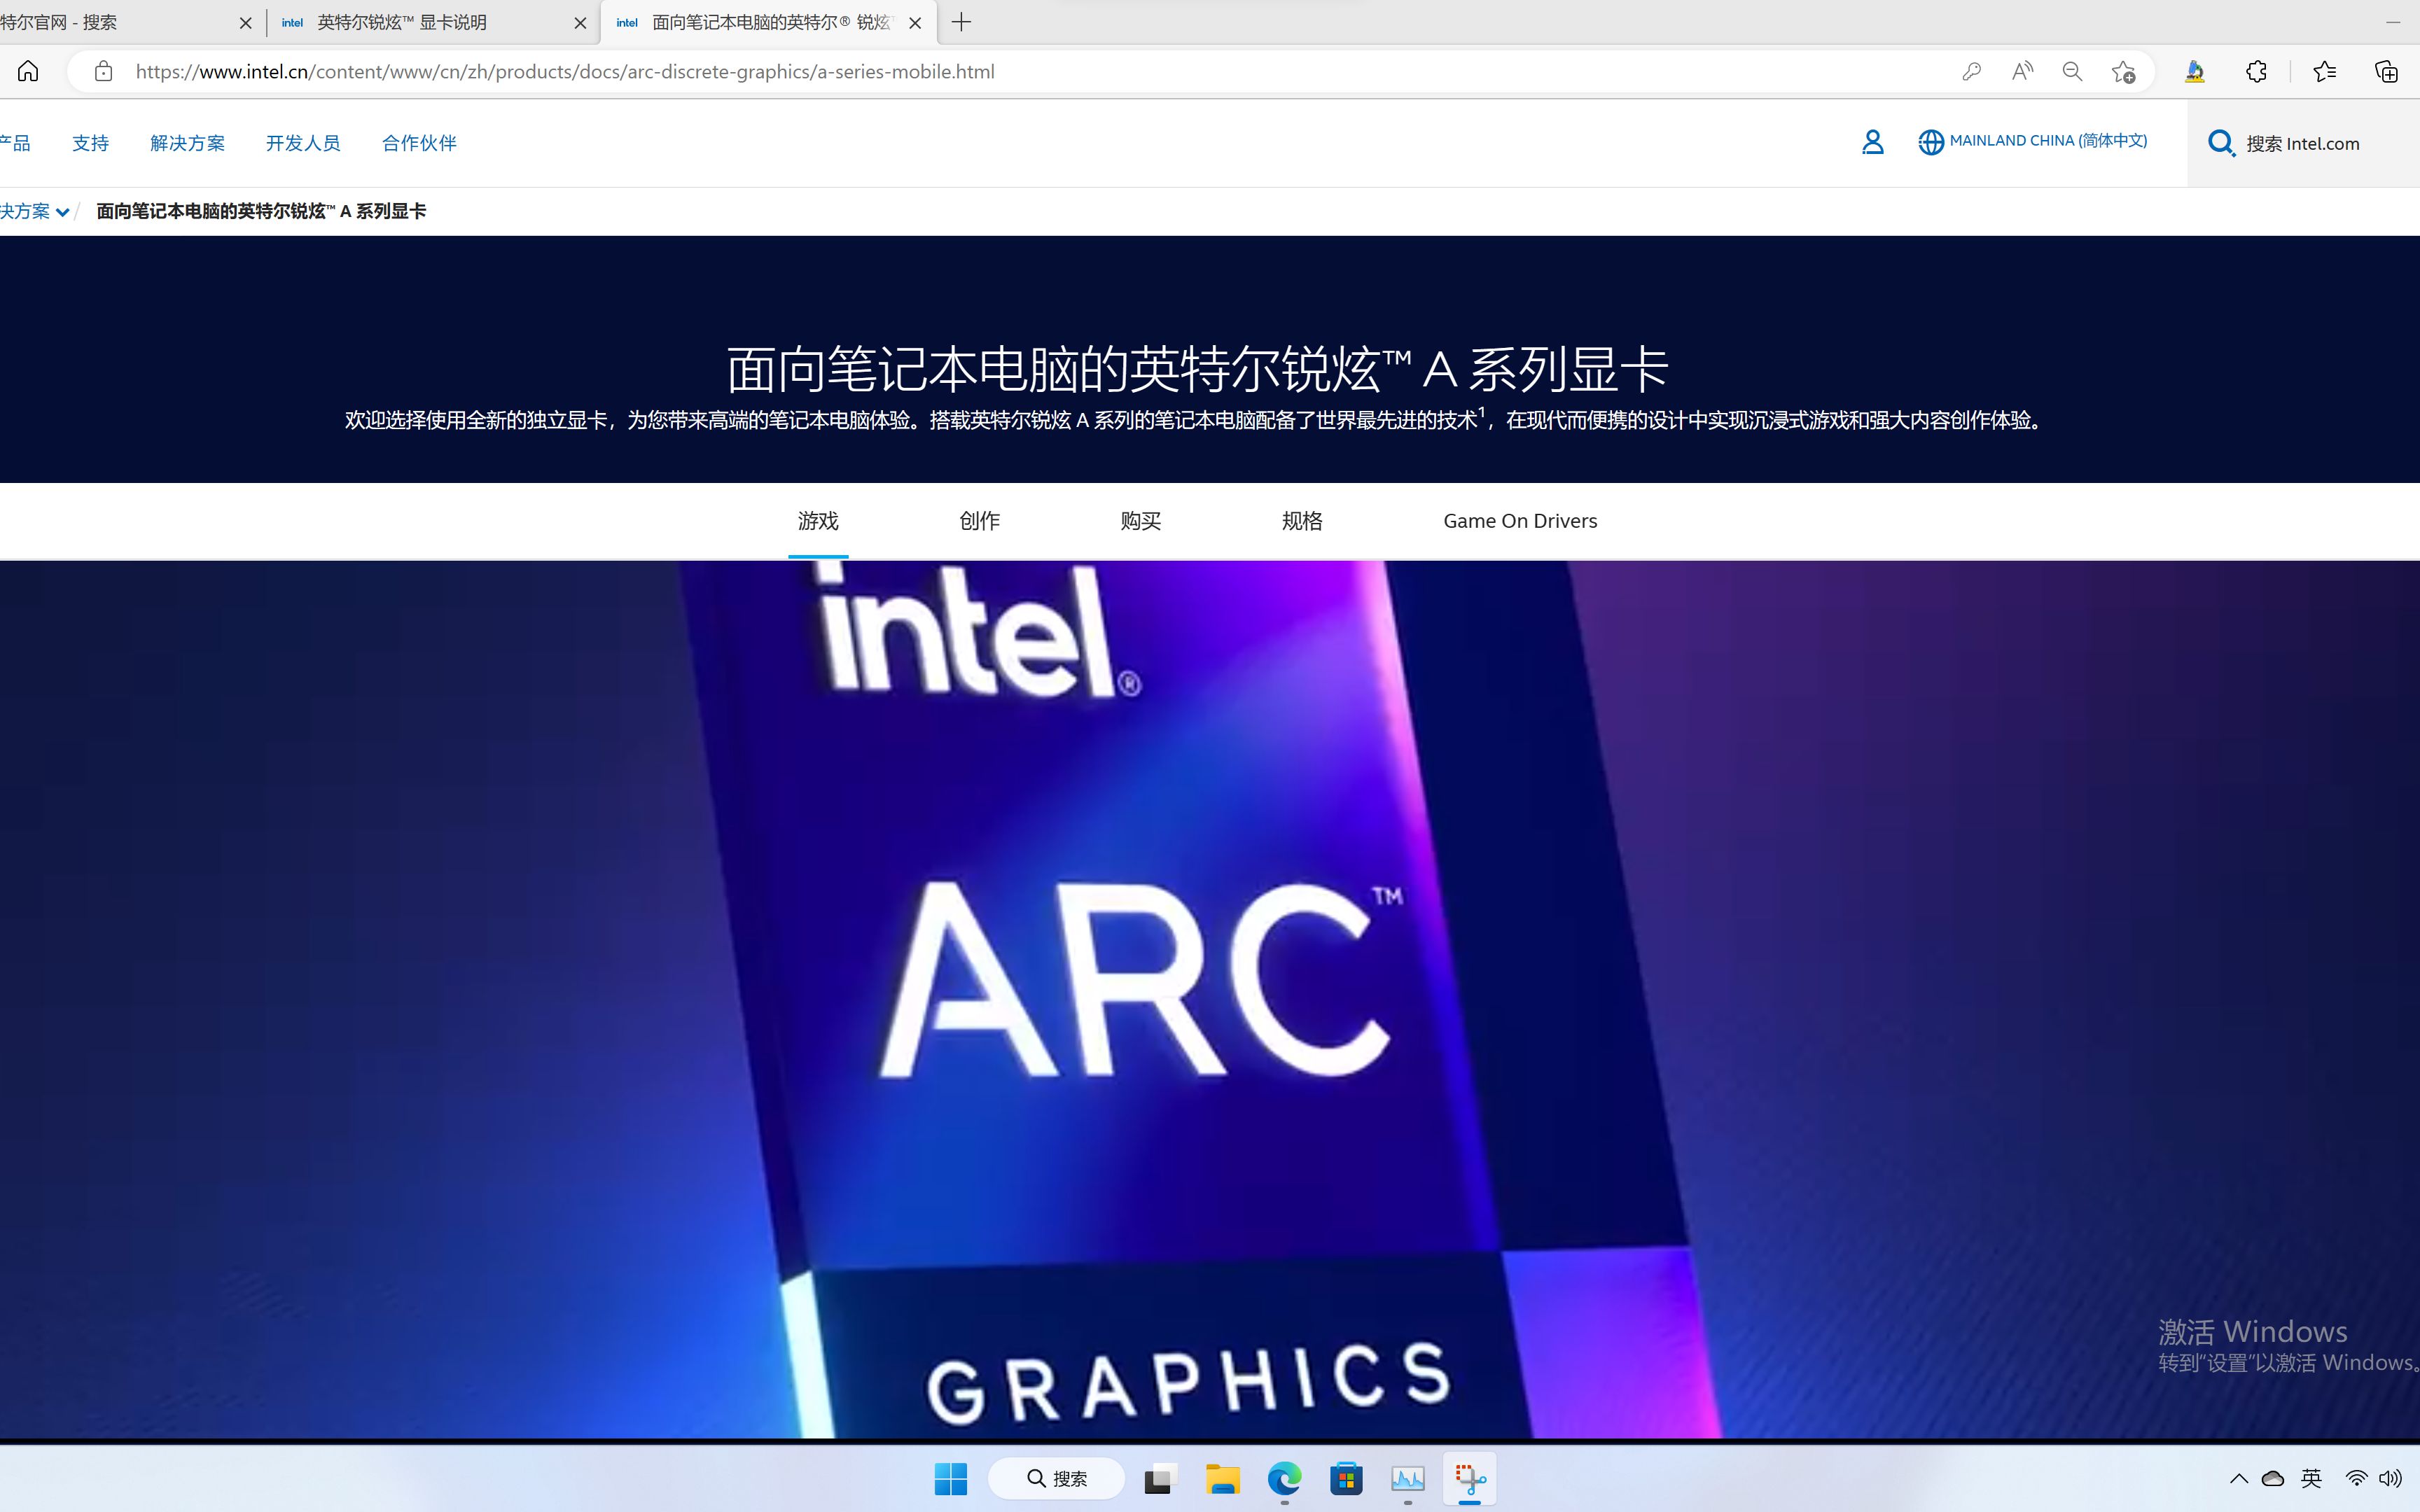Activate Read Aloud icon in address bar
The width and height of the screenshot is (2420, 1512).
click(x=2022, y=71)
